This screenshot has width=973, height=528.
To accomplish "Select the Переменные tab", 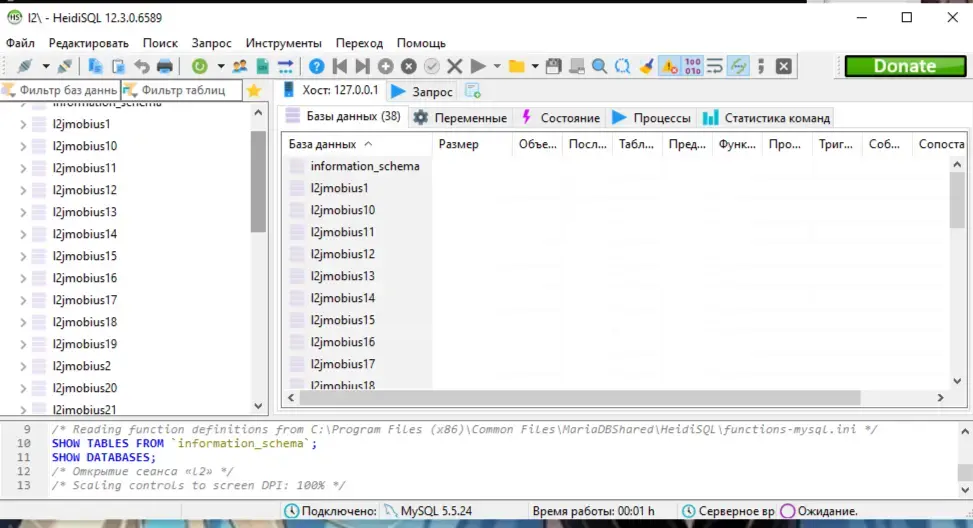I will [x=460, y=118].
